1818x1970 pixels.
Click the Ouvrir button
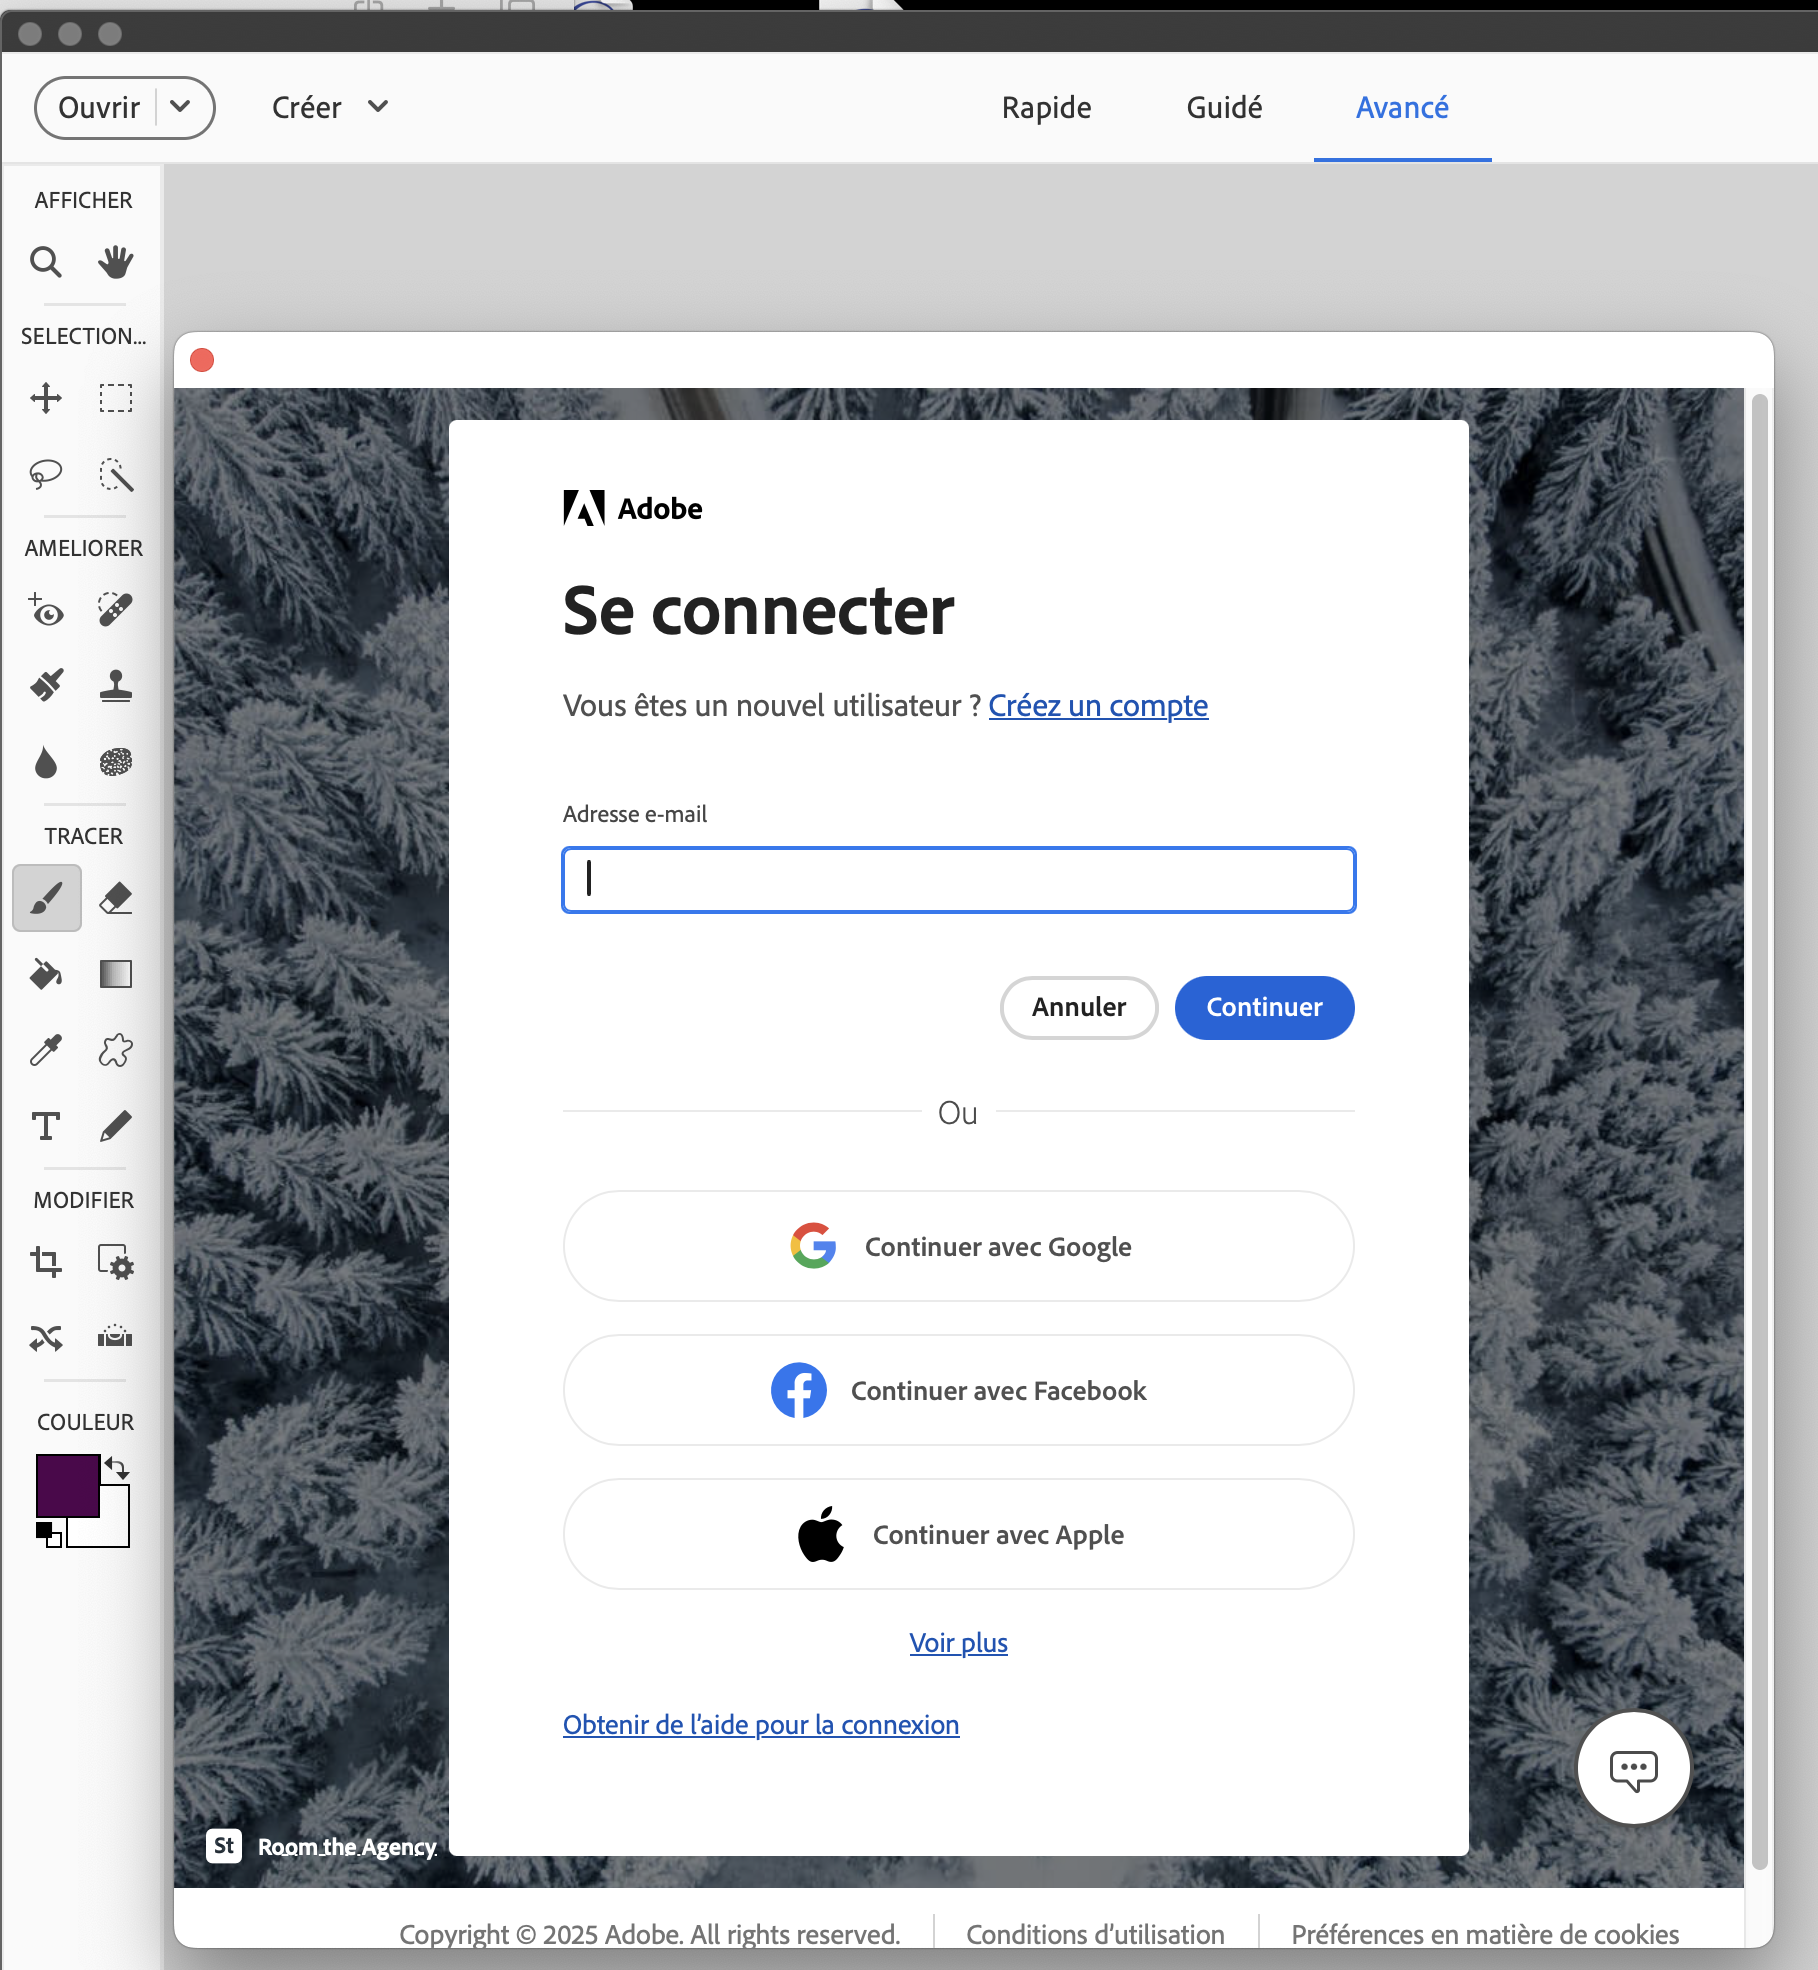98,107
